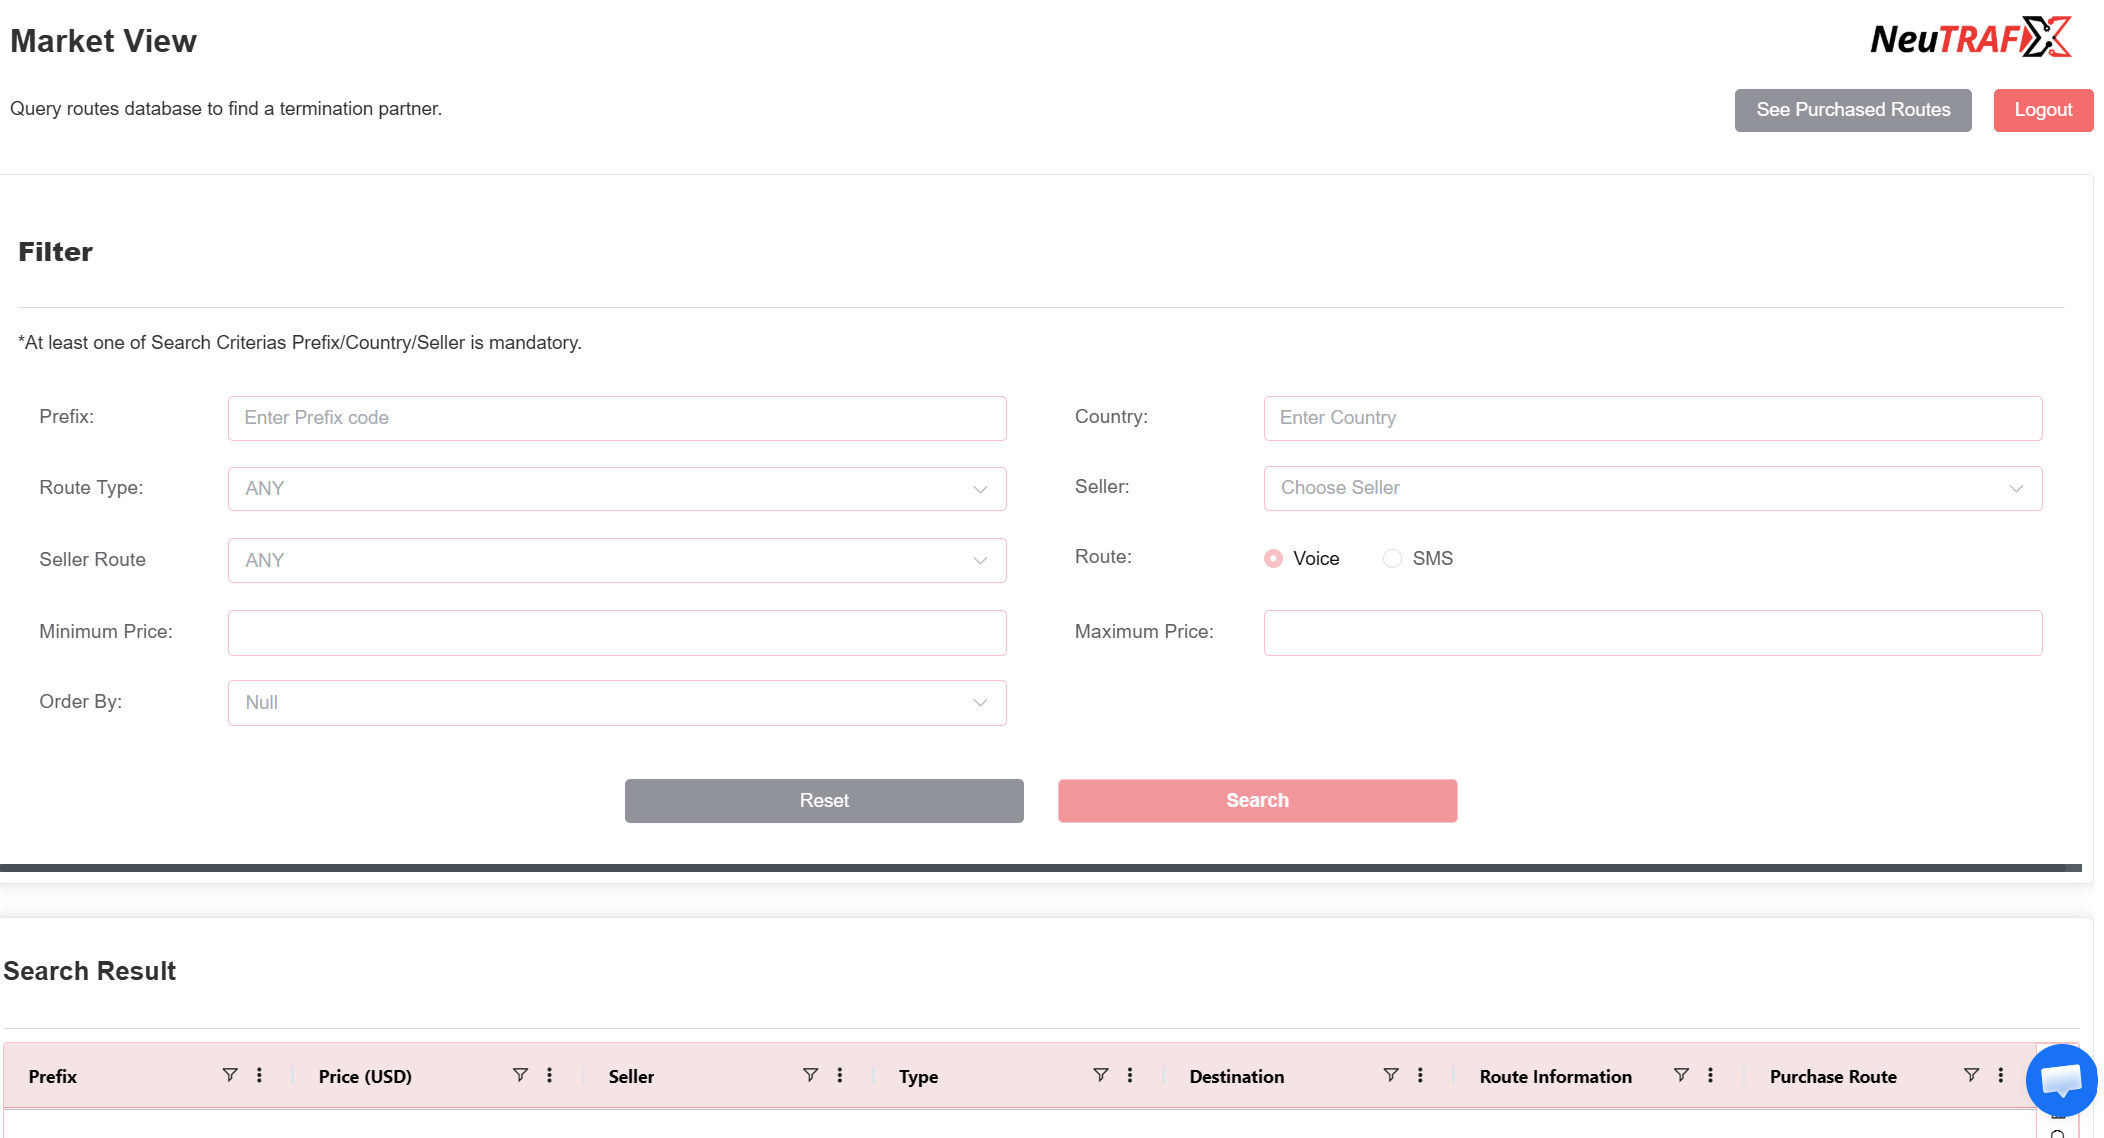Select the Voice route radio button
This screenshot has height=1138, width=2104.
(x=1273, y=558)
